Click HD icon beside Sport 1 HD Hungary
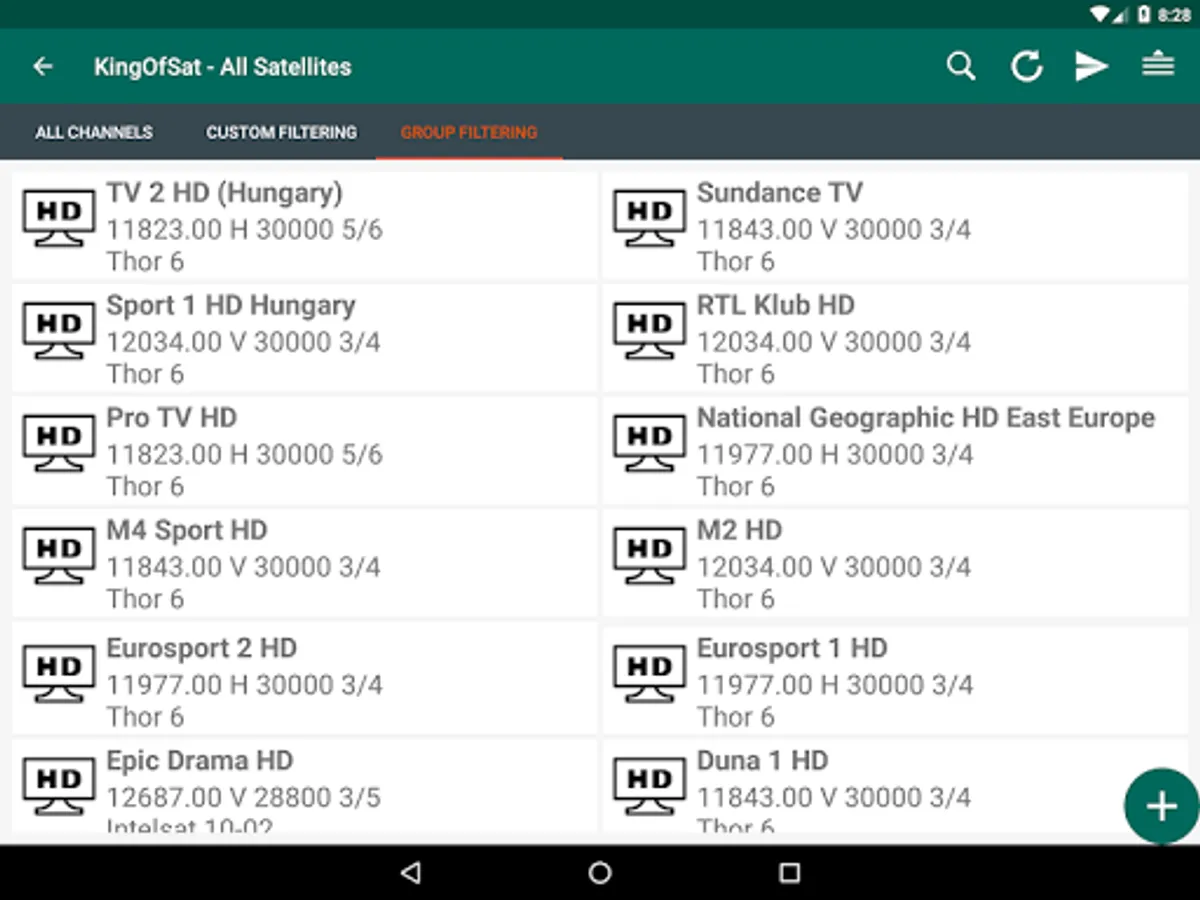 (59, 331)
